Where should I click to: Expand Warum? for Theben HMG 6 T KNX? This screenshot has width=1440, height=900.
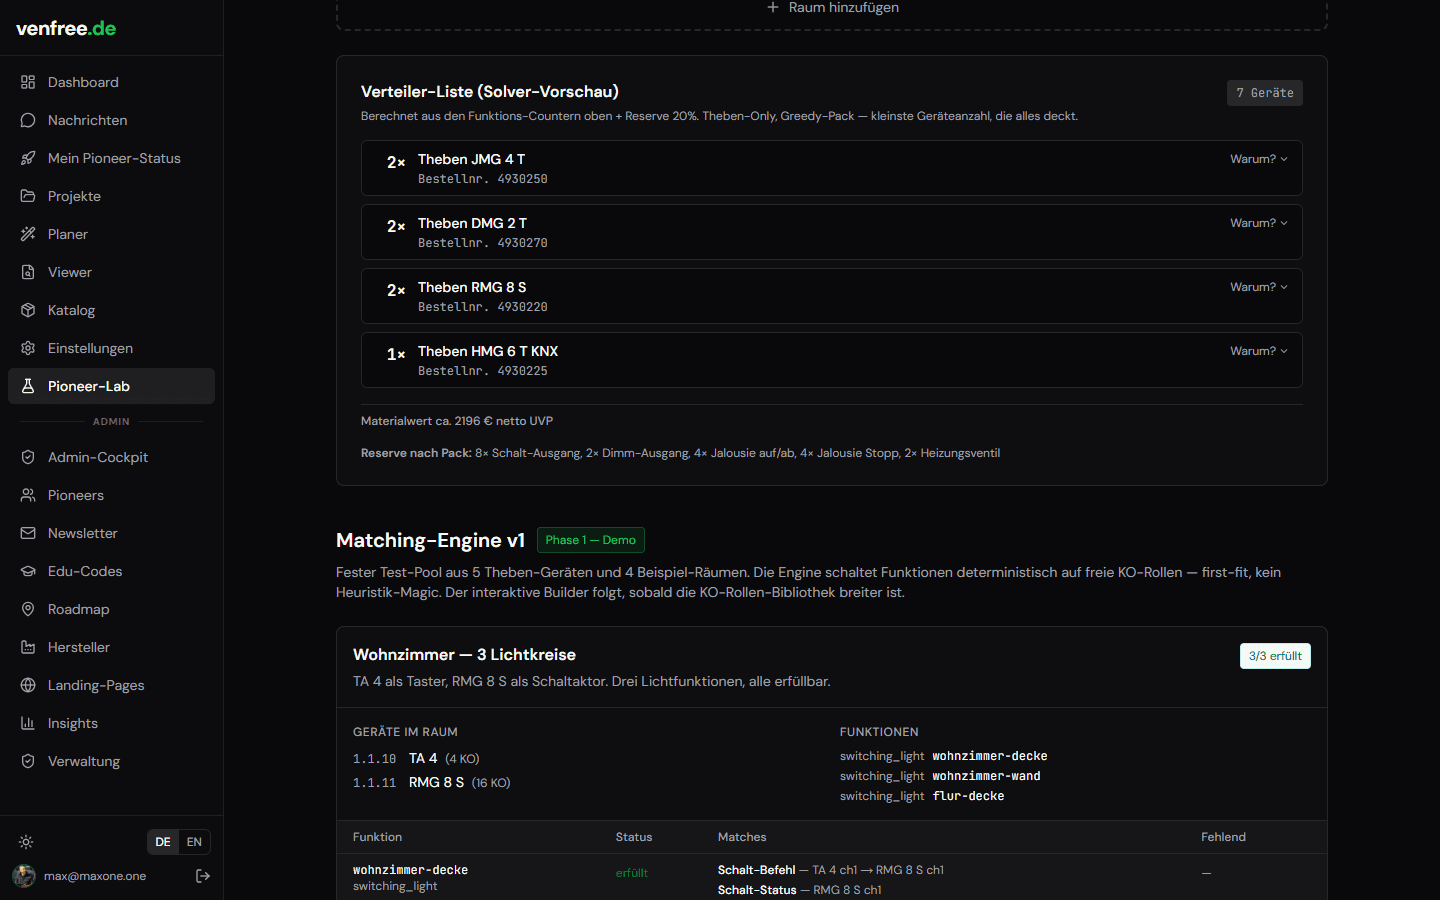[x=1259, y=351]
